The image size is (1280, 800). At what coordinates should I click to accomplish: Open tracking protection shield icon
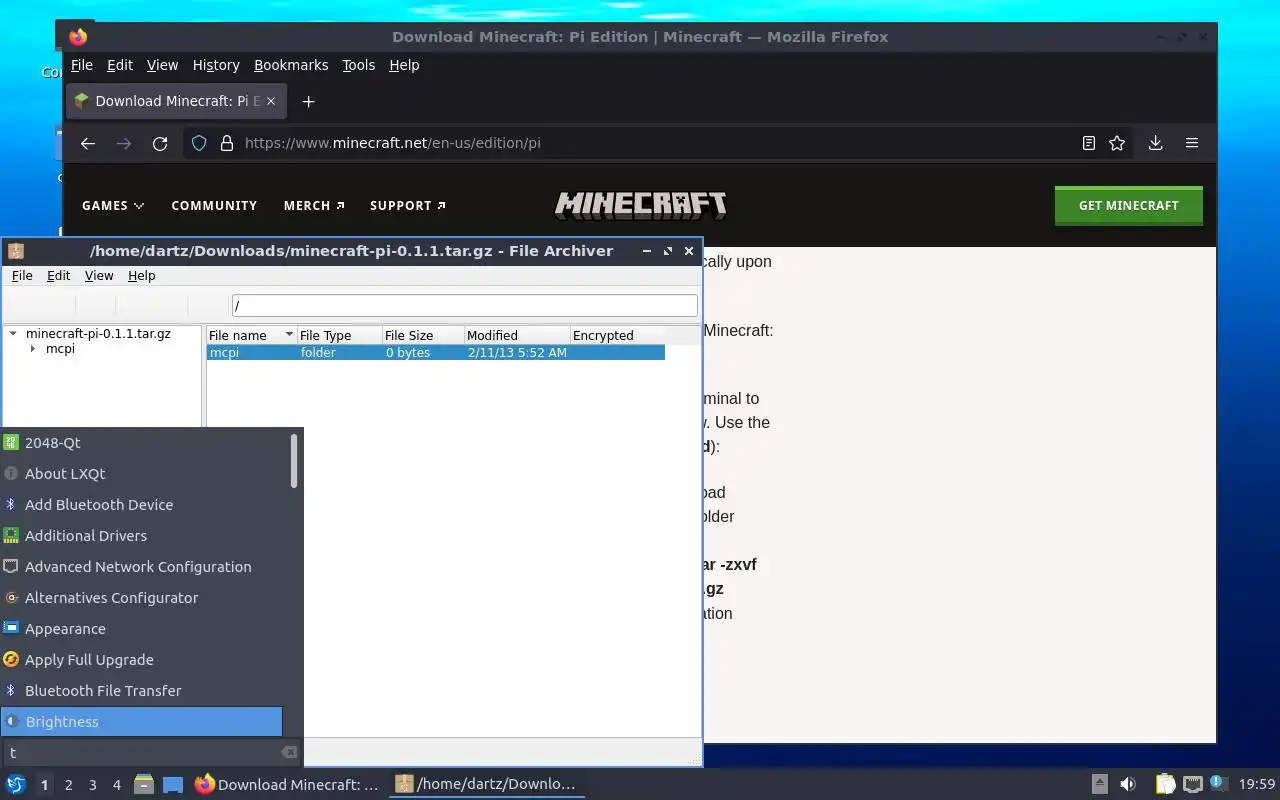pos(199,143)
